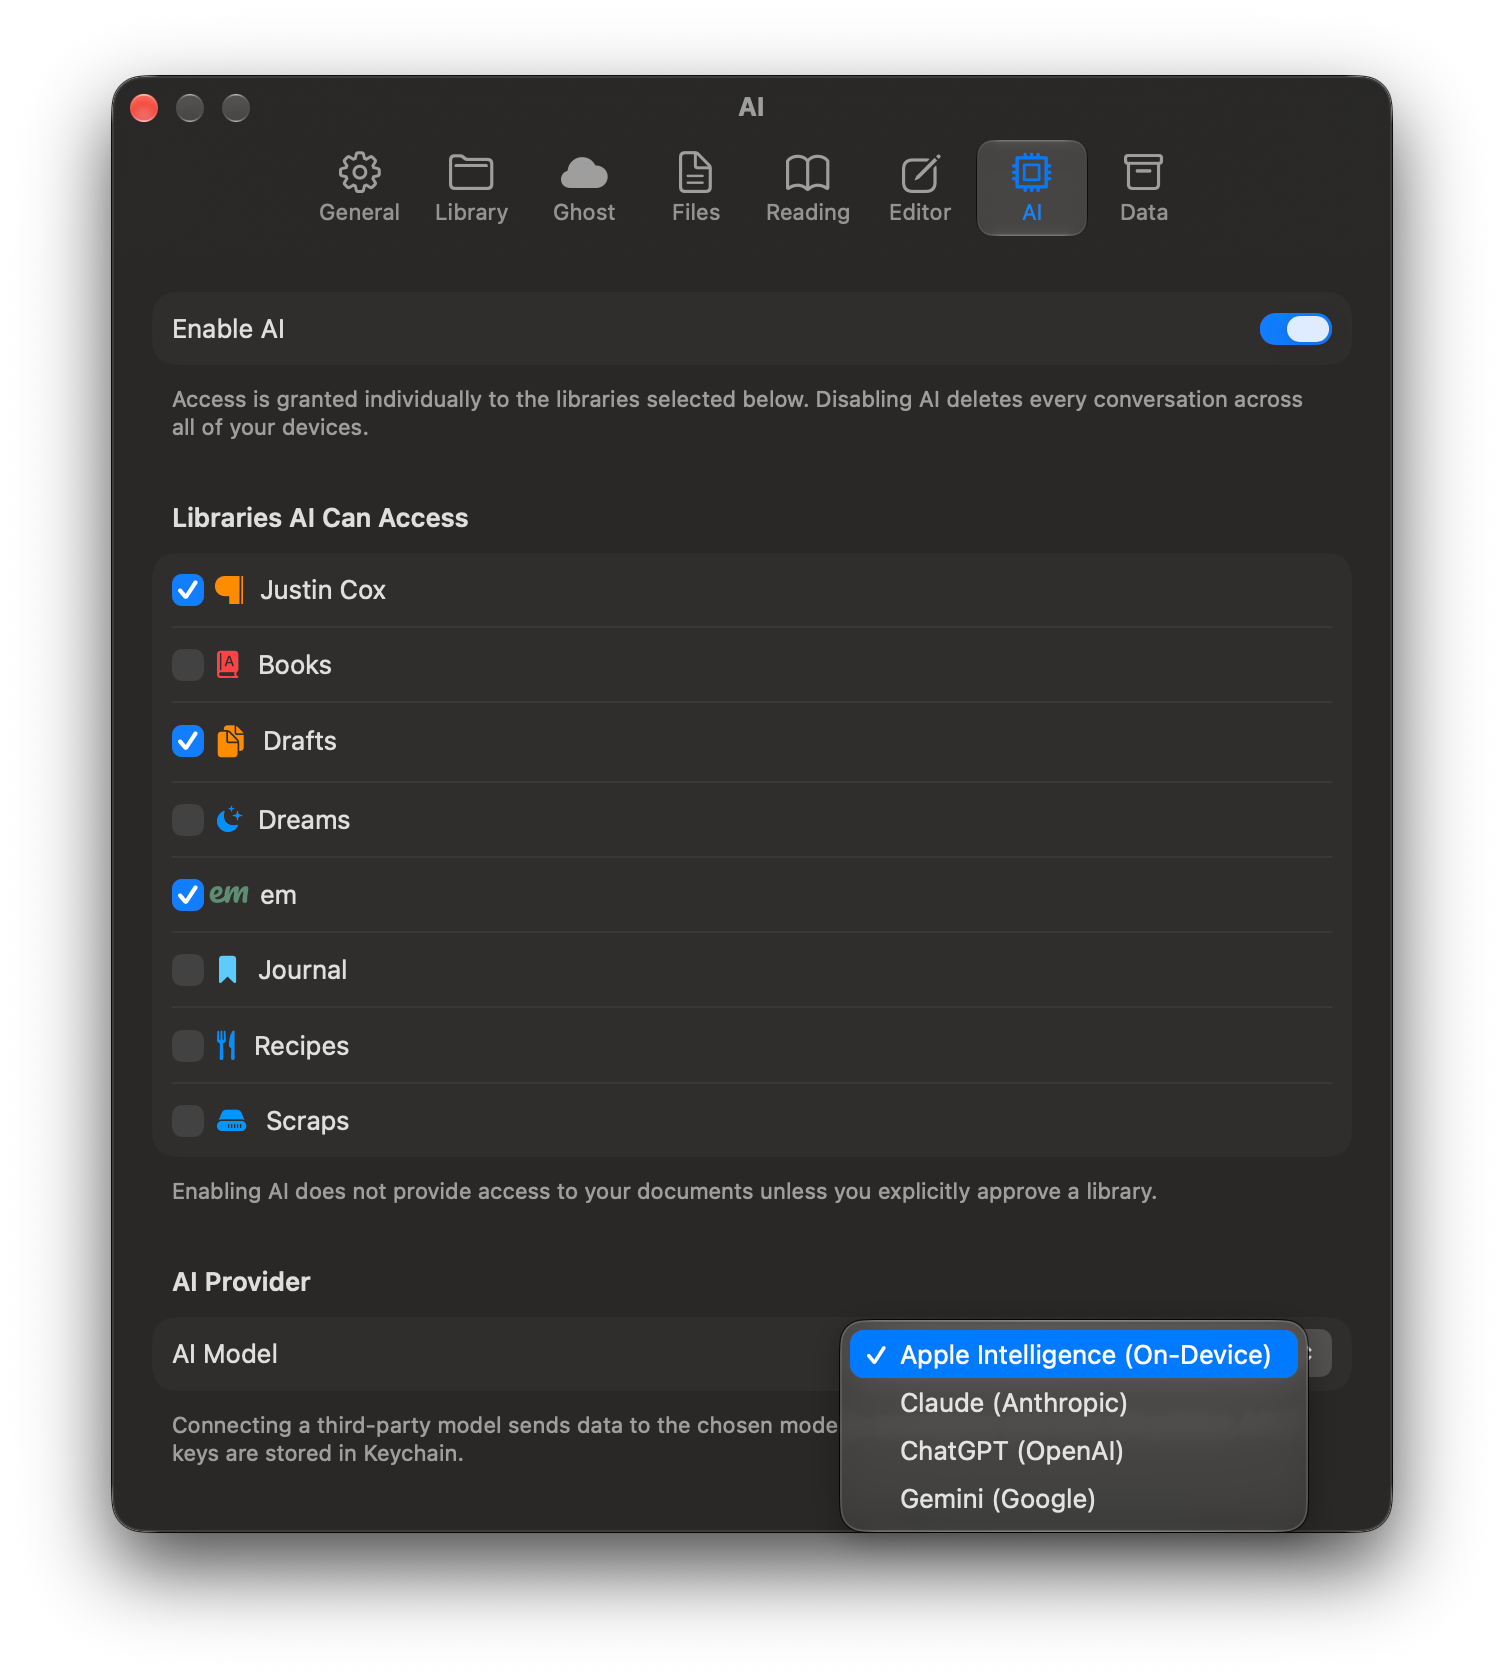Switch to the Editor settings tab
This screenshot has width=1504, height=1680.
[x=920, y=188]
